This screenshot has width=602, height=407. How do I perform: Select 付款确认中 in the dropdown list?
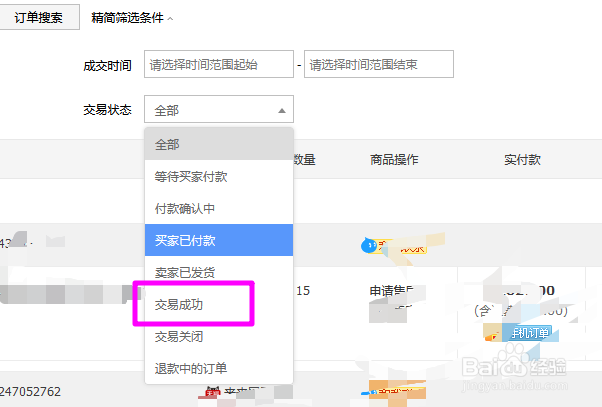pos(185,208)
